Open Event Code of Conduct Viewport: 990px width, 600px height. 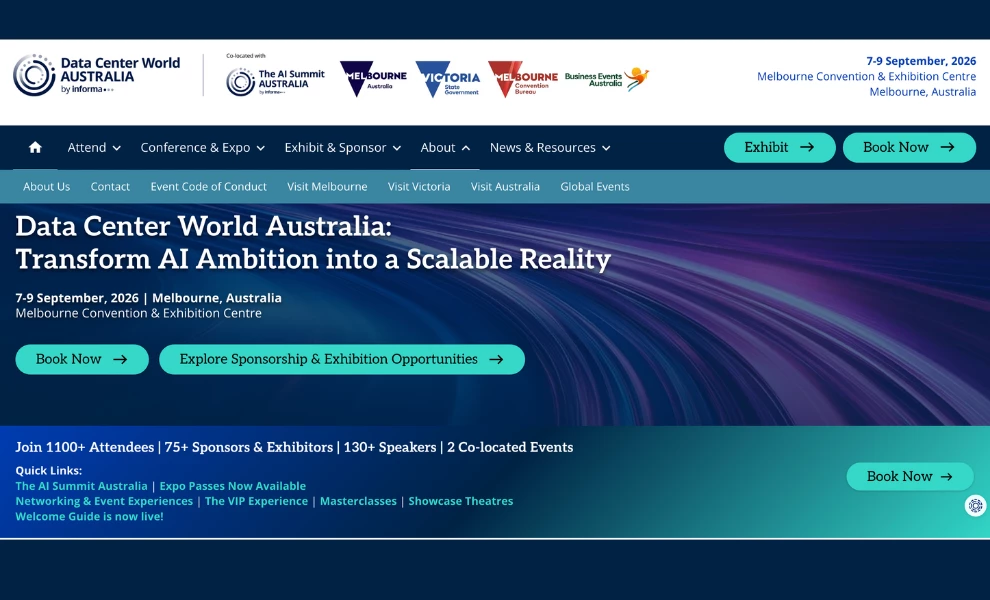click(x=208, y=186)
